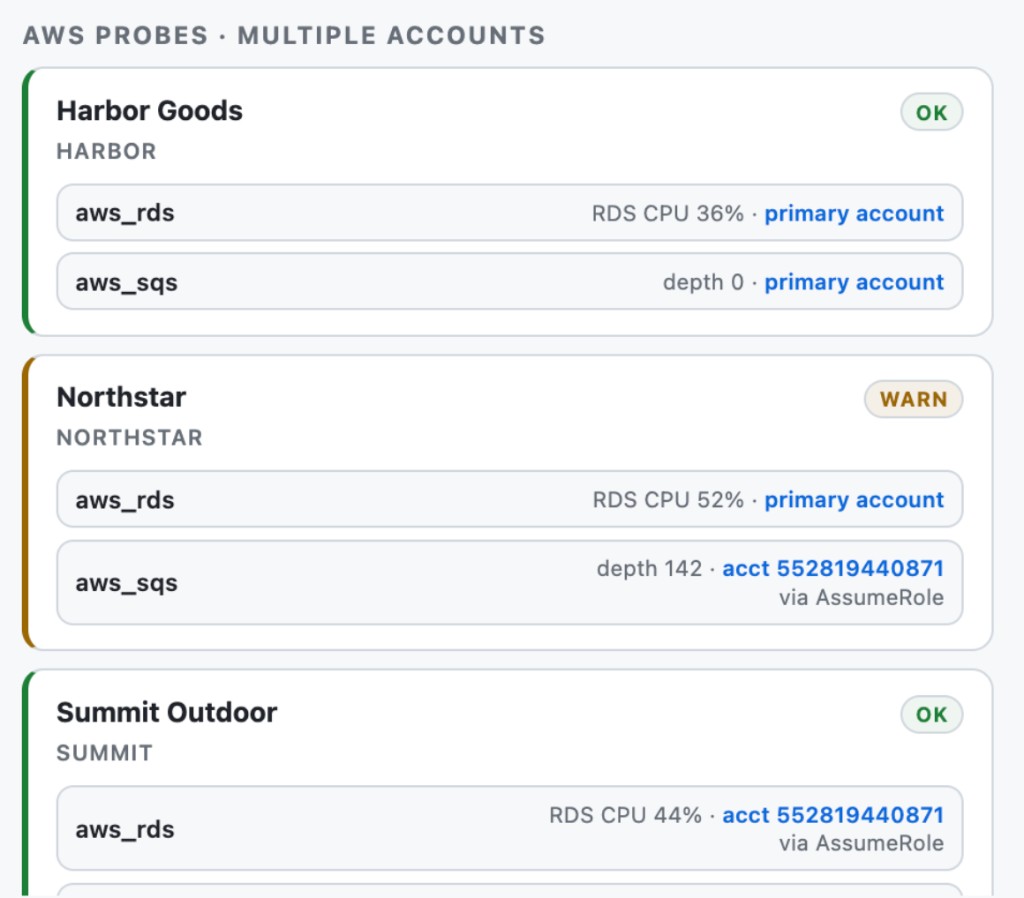Viewport: 1024px width, 898px height.
Task: Click the RDS CPU 36% value
Action: 667,214
